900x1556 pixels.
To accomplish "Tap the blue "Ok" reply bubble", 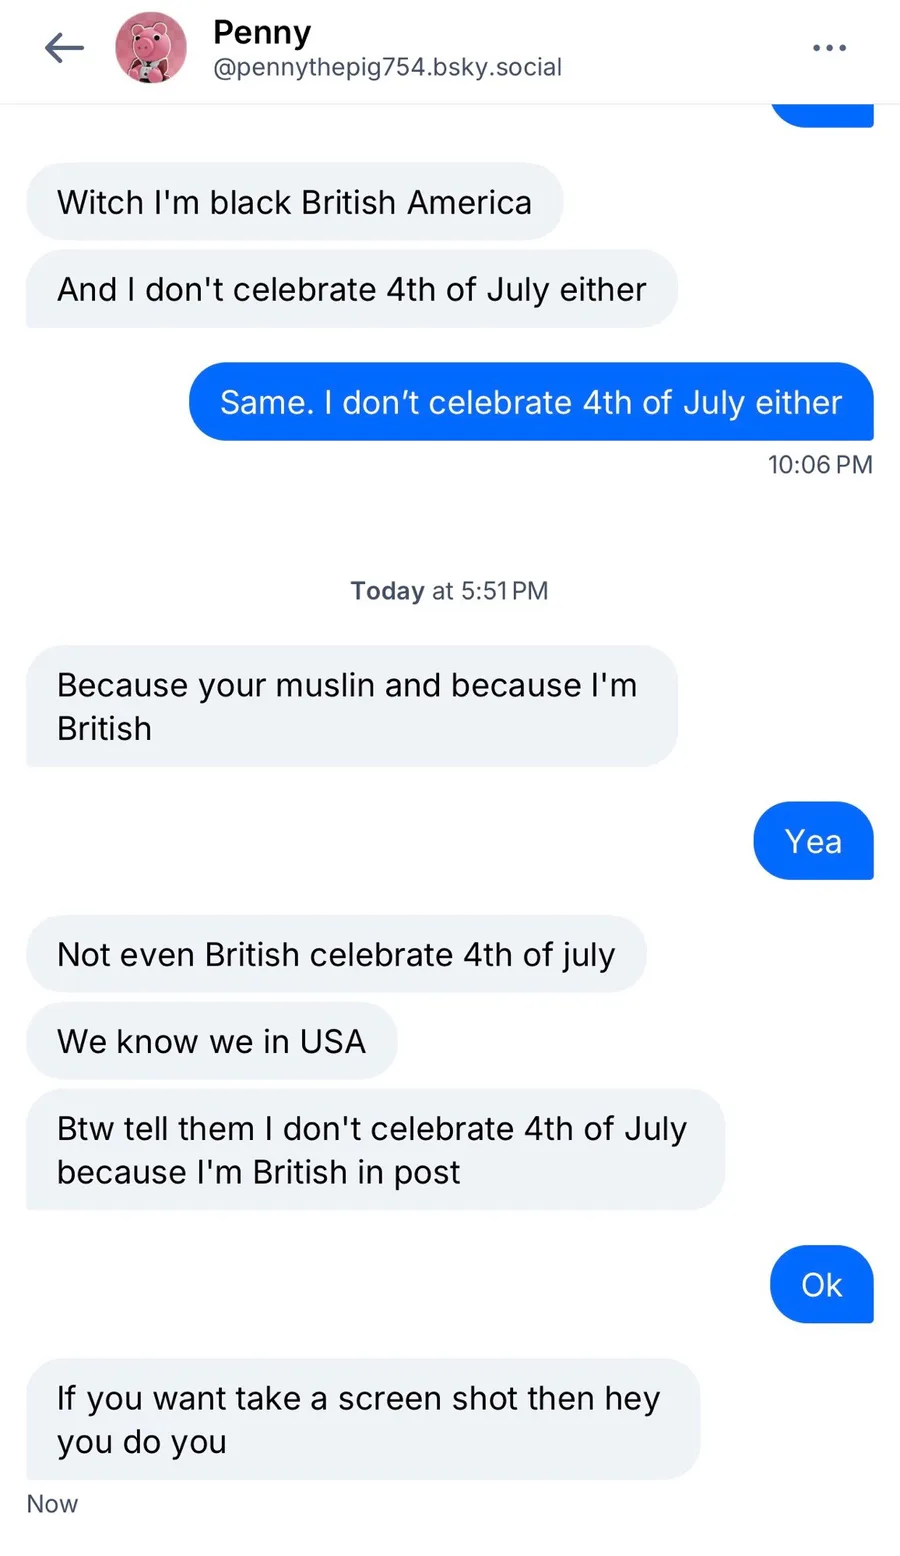I will tap(821, 1284).
